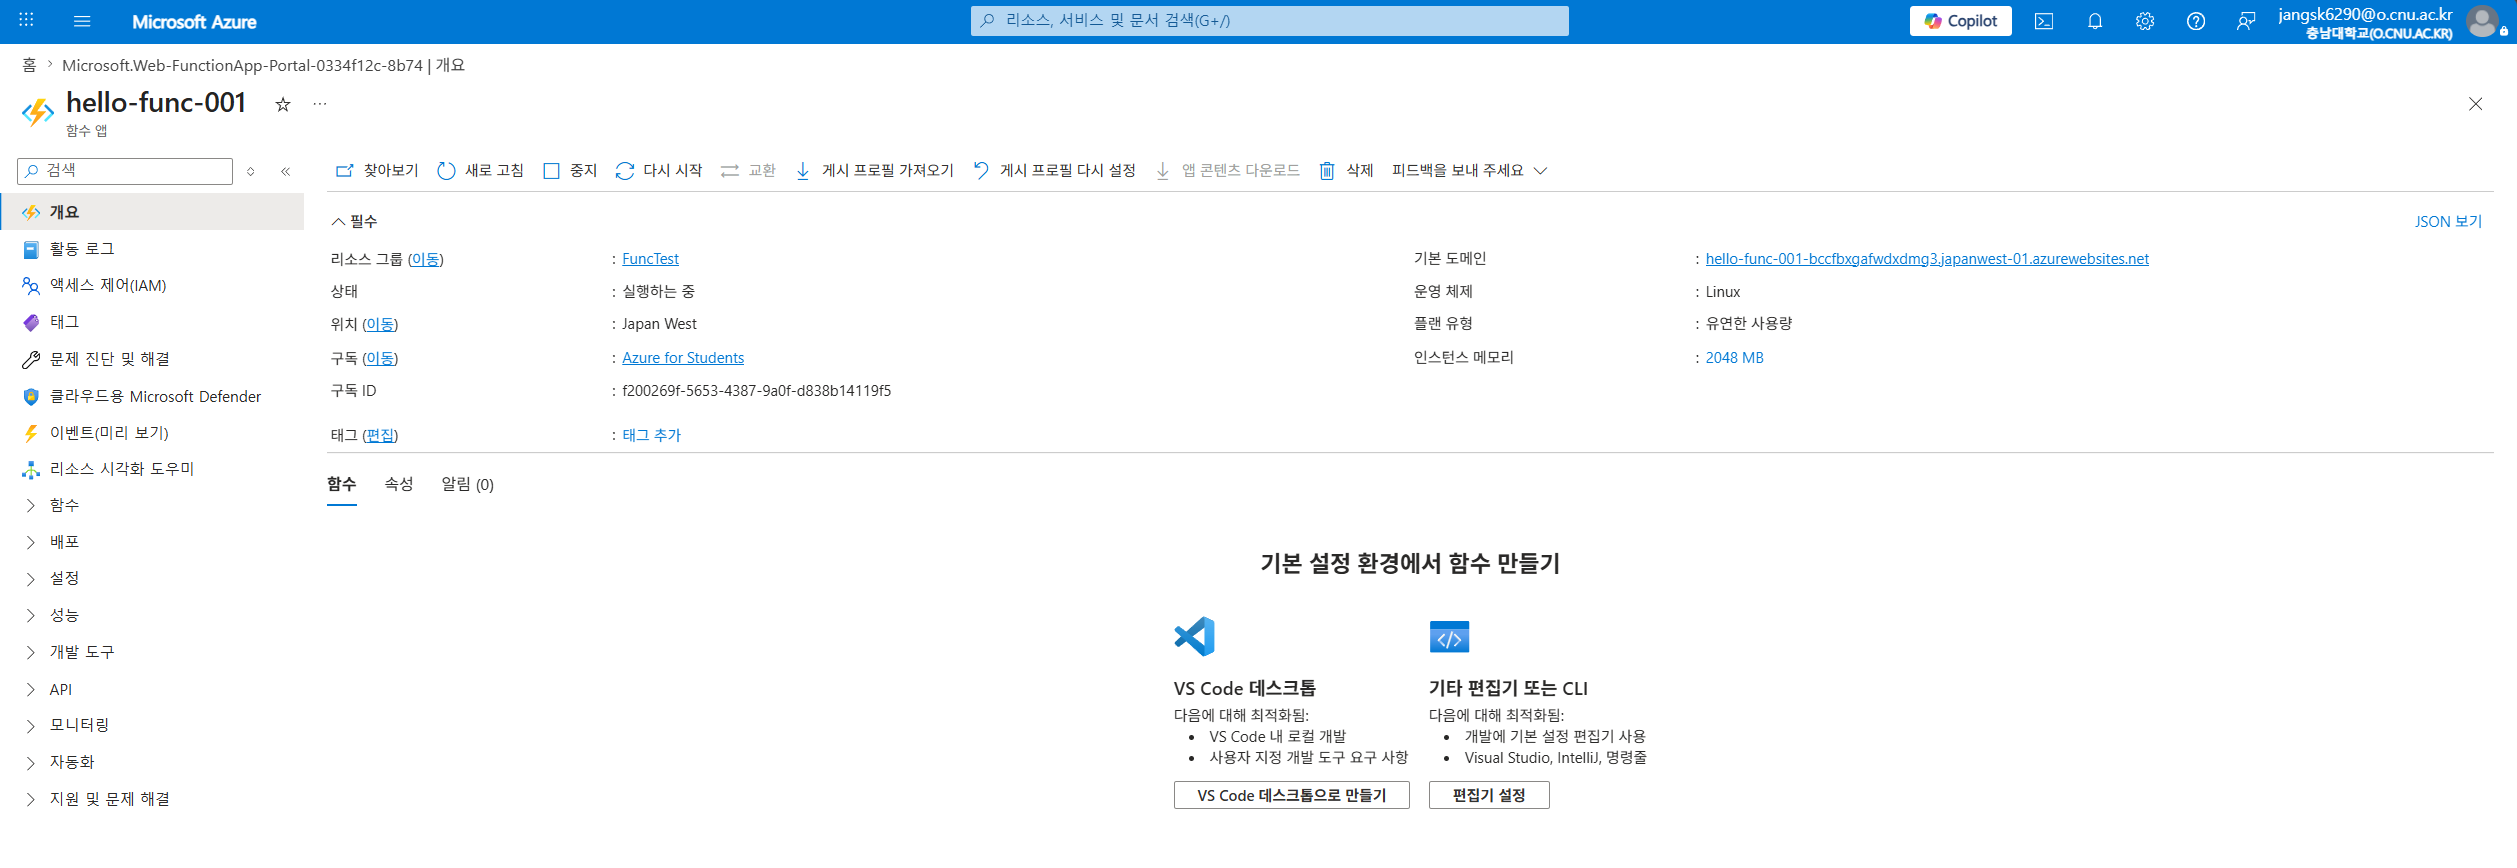Screen dimensions: 2517x868
Task: Open the feedback icon in header
Action: [x=2246, y=21]
